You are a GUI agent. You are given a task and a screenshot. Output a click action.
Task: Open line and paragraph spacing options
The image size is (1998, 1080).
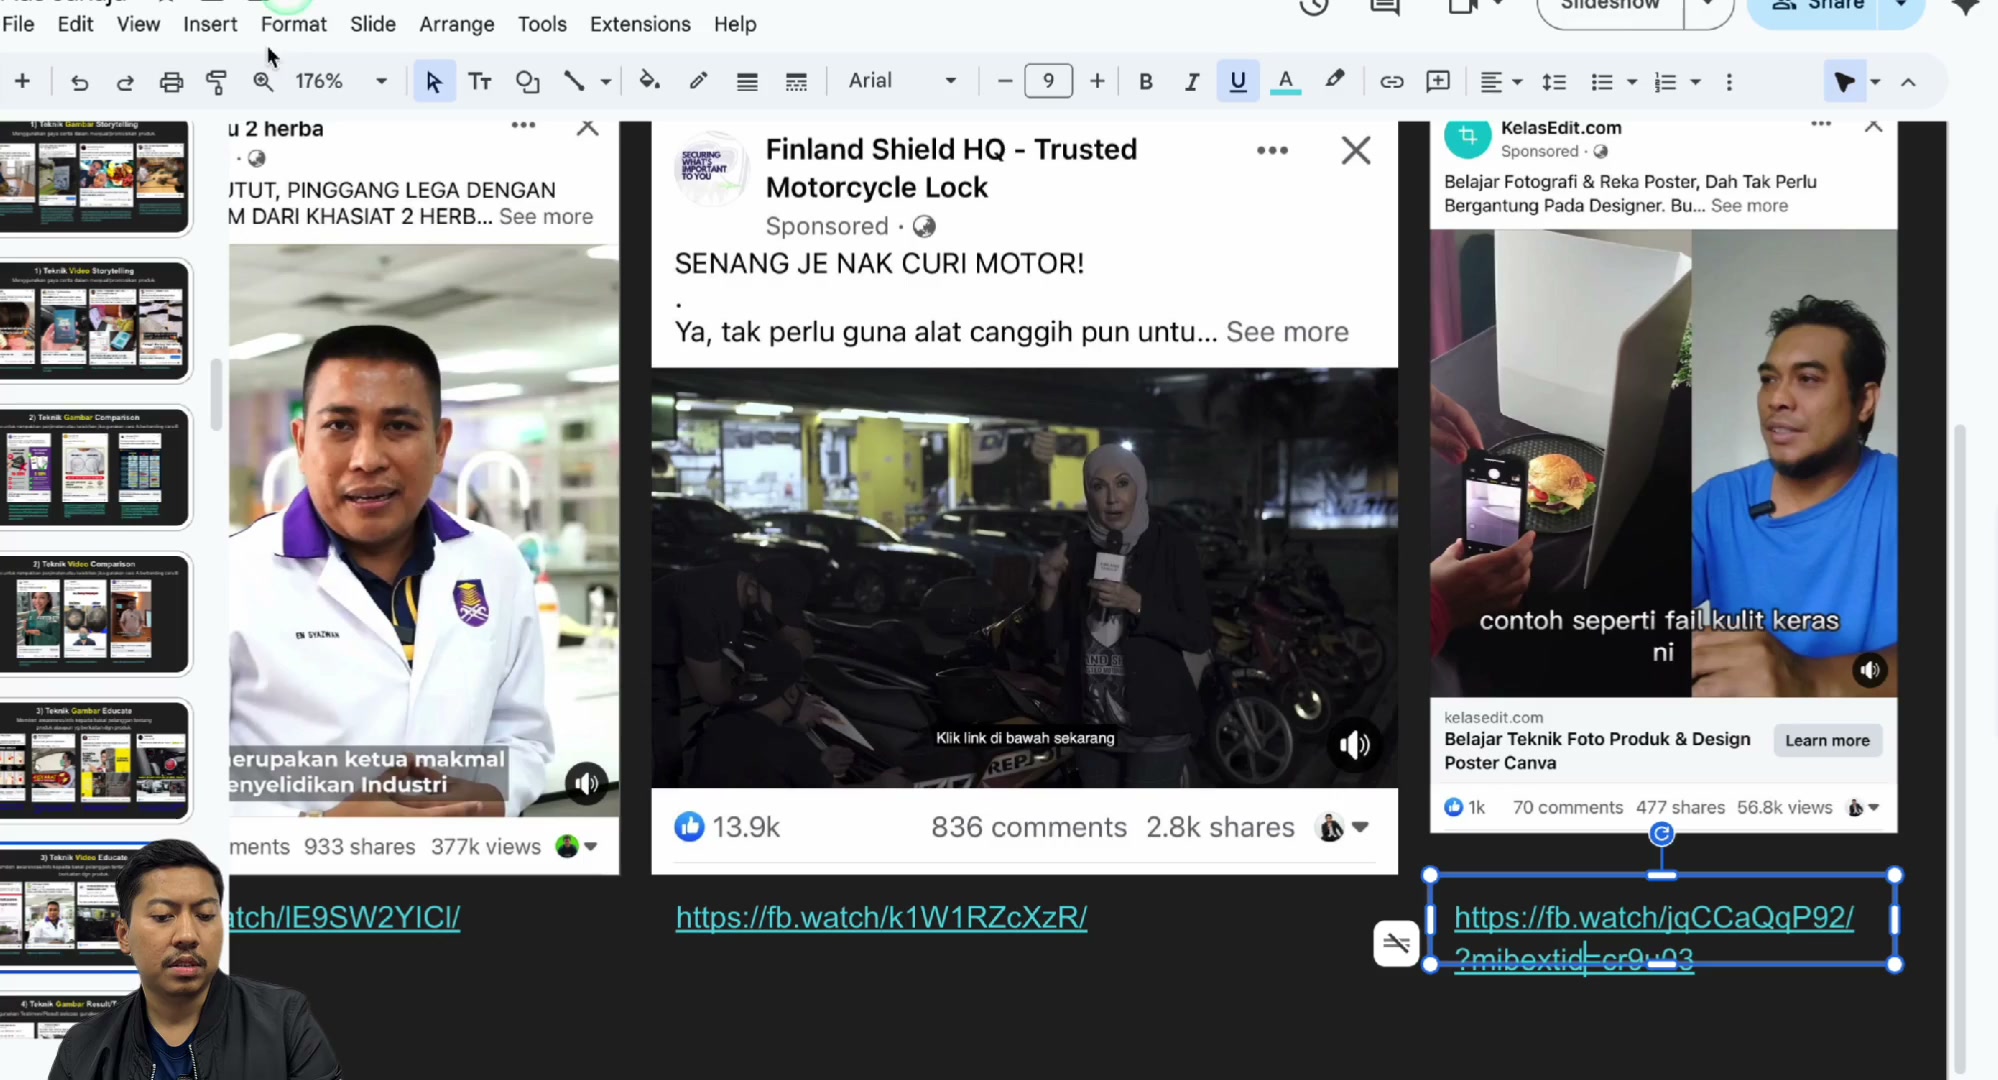click(1554, 82)
